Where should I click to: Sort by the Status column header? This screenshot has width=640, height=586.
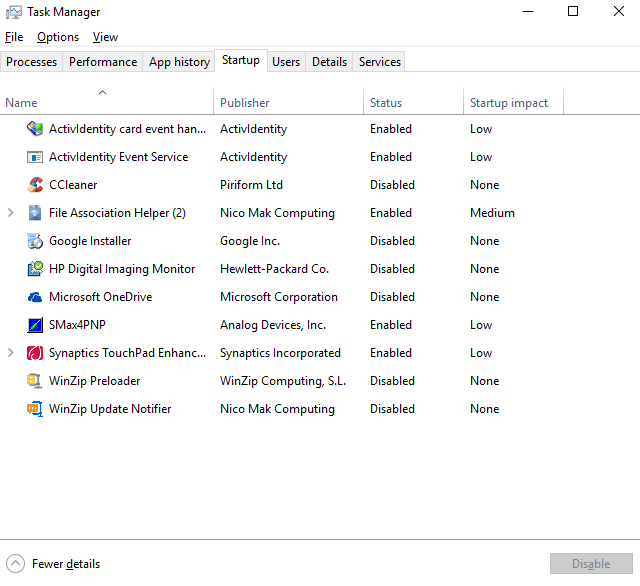[x=413, y=101]
